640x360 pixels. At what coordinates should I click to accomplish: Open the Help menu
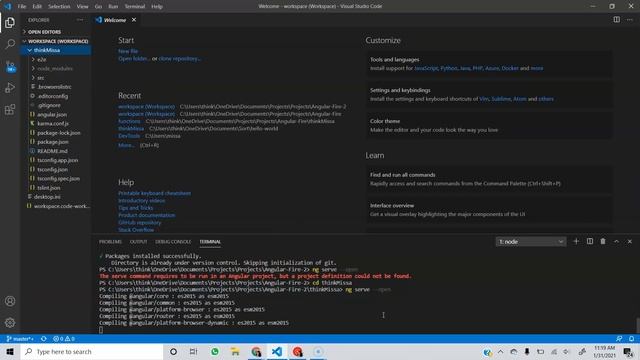pyautogui.click(x=157, y=7)
